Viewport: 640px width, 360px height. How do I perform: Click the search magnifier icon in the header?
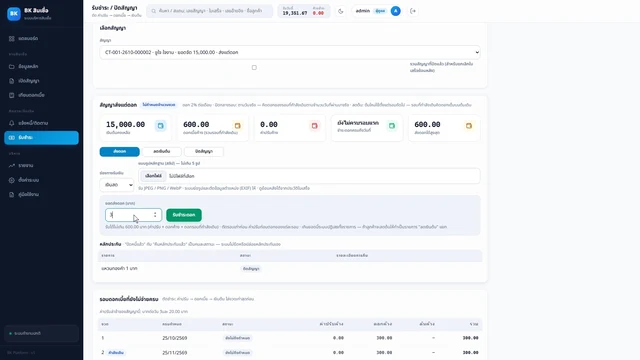153,11
